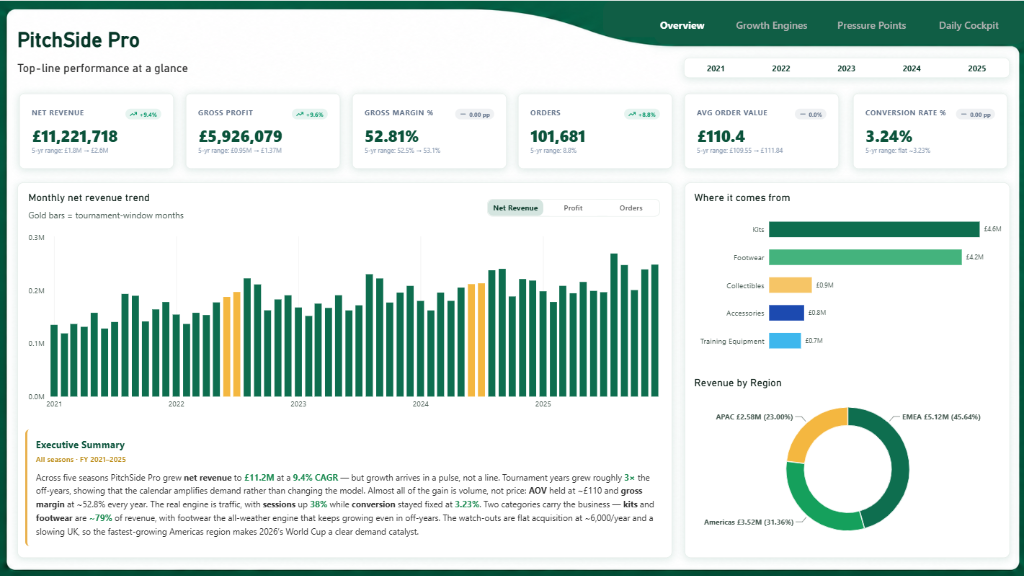Click the Training Equipment revenue bar
This screenshot has height=576, width=1024.
785,341
